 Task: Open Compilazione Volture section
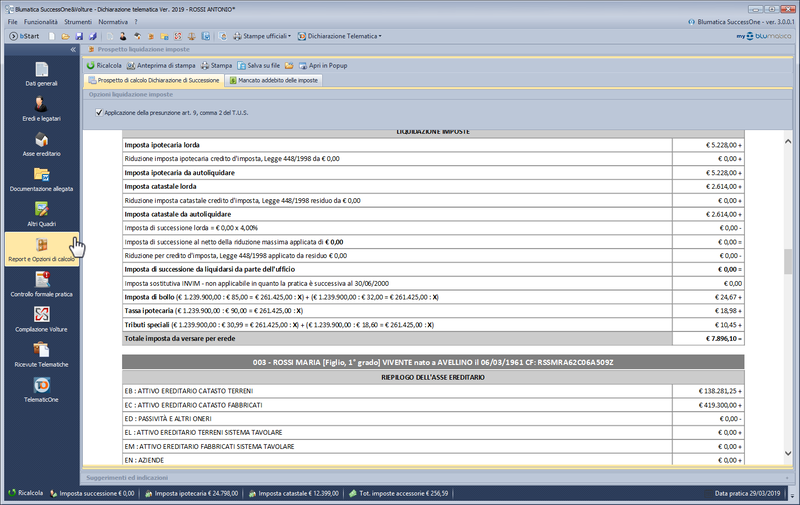tap(41, 320)
